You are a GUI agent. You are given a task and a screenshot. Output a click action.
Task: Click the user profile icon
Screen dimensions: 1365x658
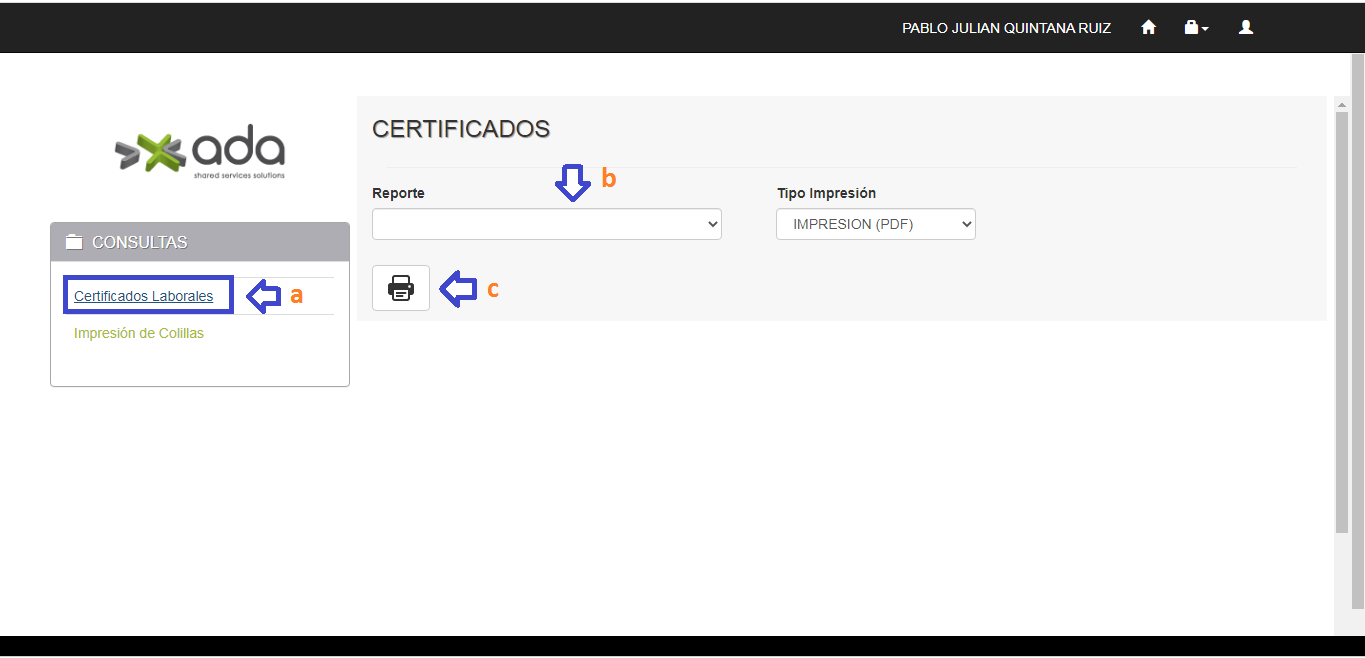point(1245,28)
